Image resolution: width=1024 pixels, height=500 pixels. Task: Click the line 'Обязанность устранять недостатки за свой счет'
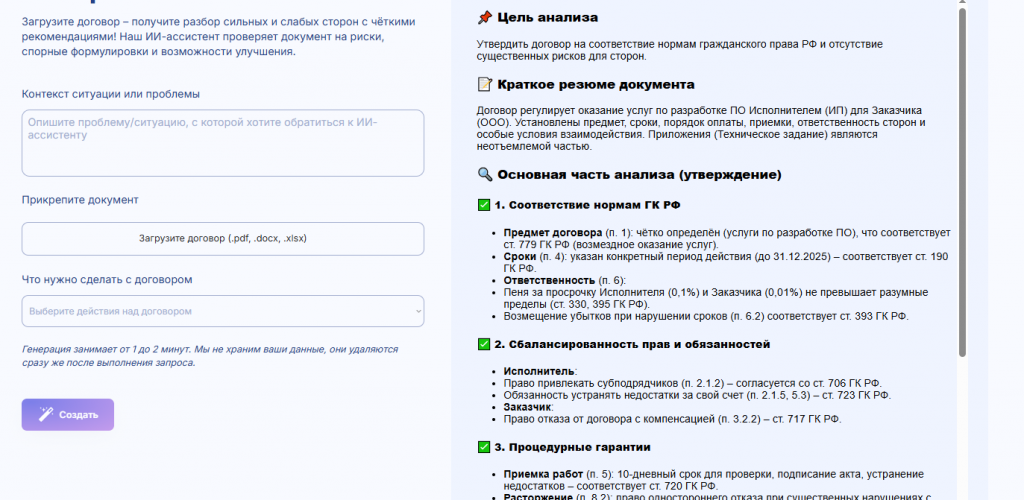pyautogui.click(x=697, y=395)
